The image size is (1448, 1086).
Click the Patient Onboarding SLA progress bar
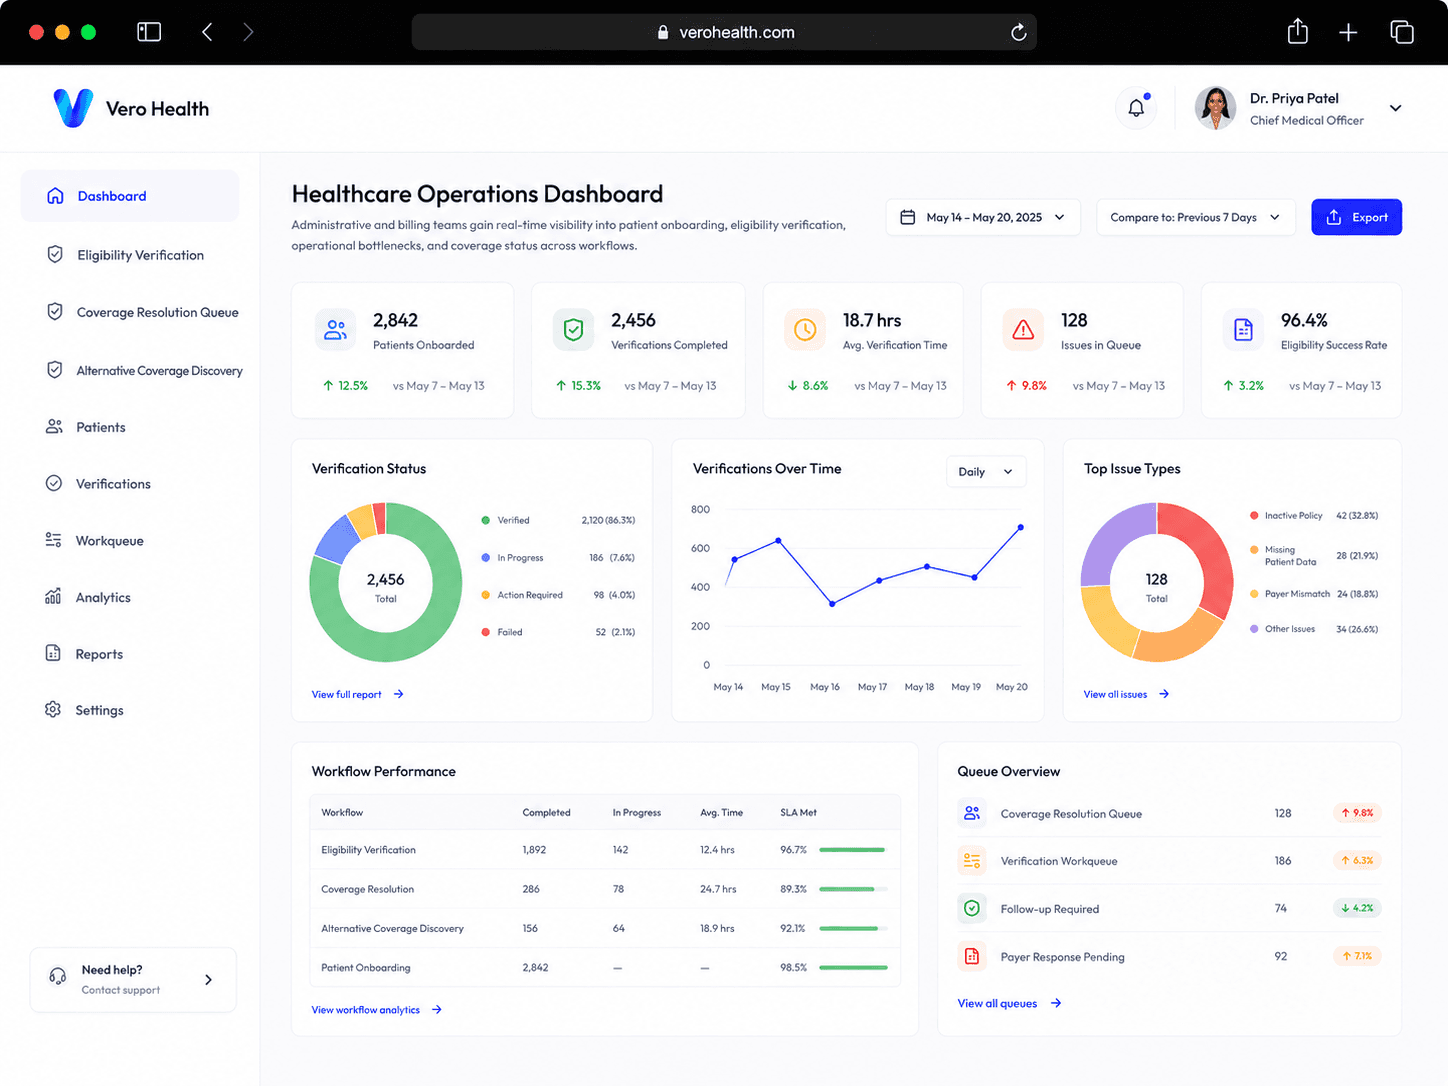click(853, 968)
